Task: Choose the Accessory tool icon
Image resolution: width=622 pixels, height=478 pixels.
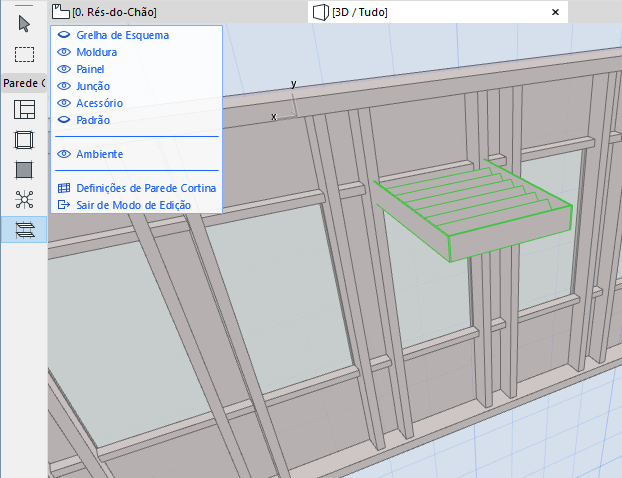Action: [x=24, y=230]
